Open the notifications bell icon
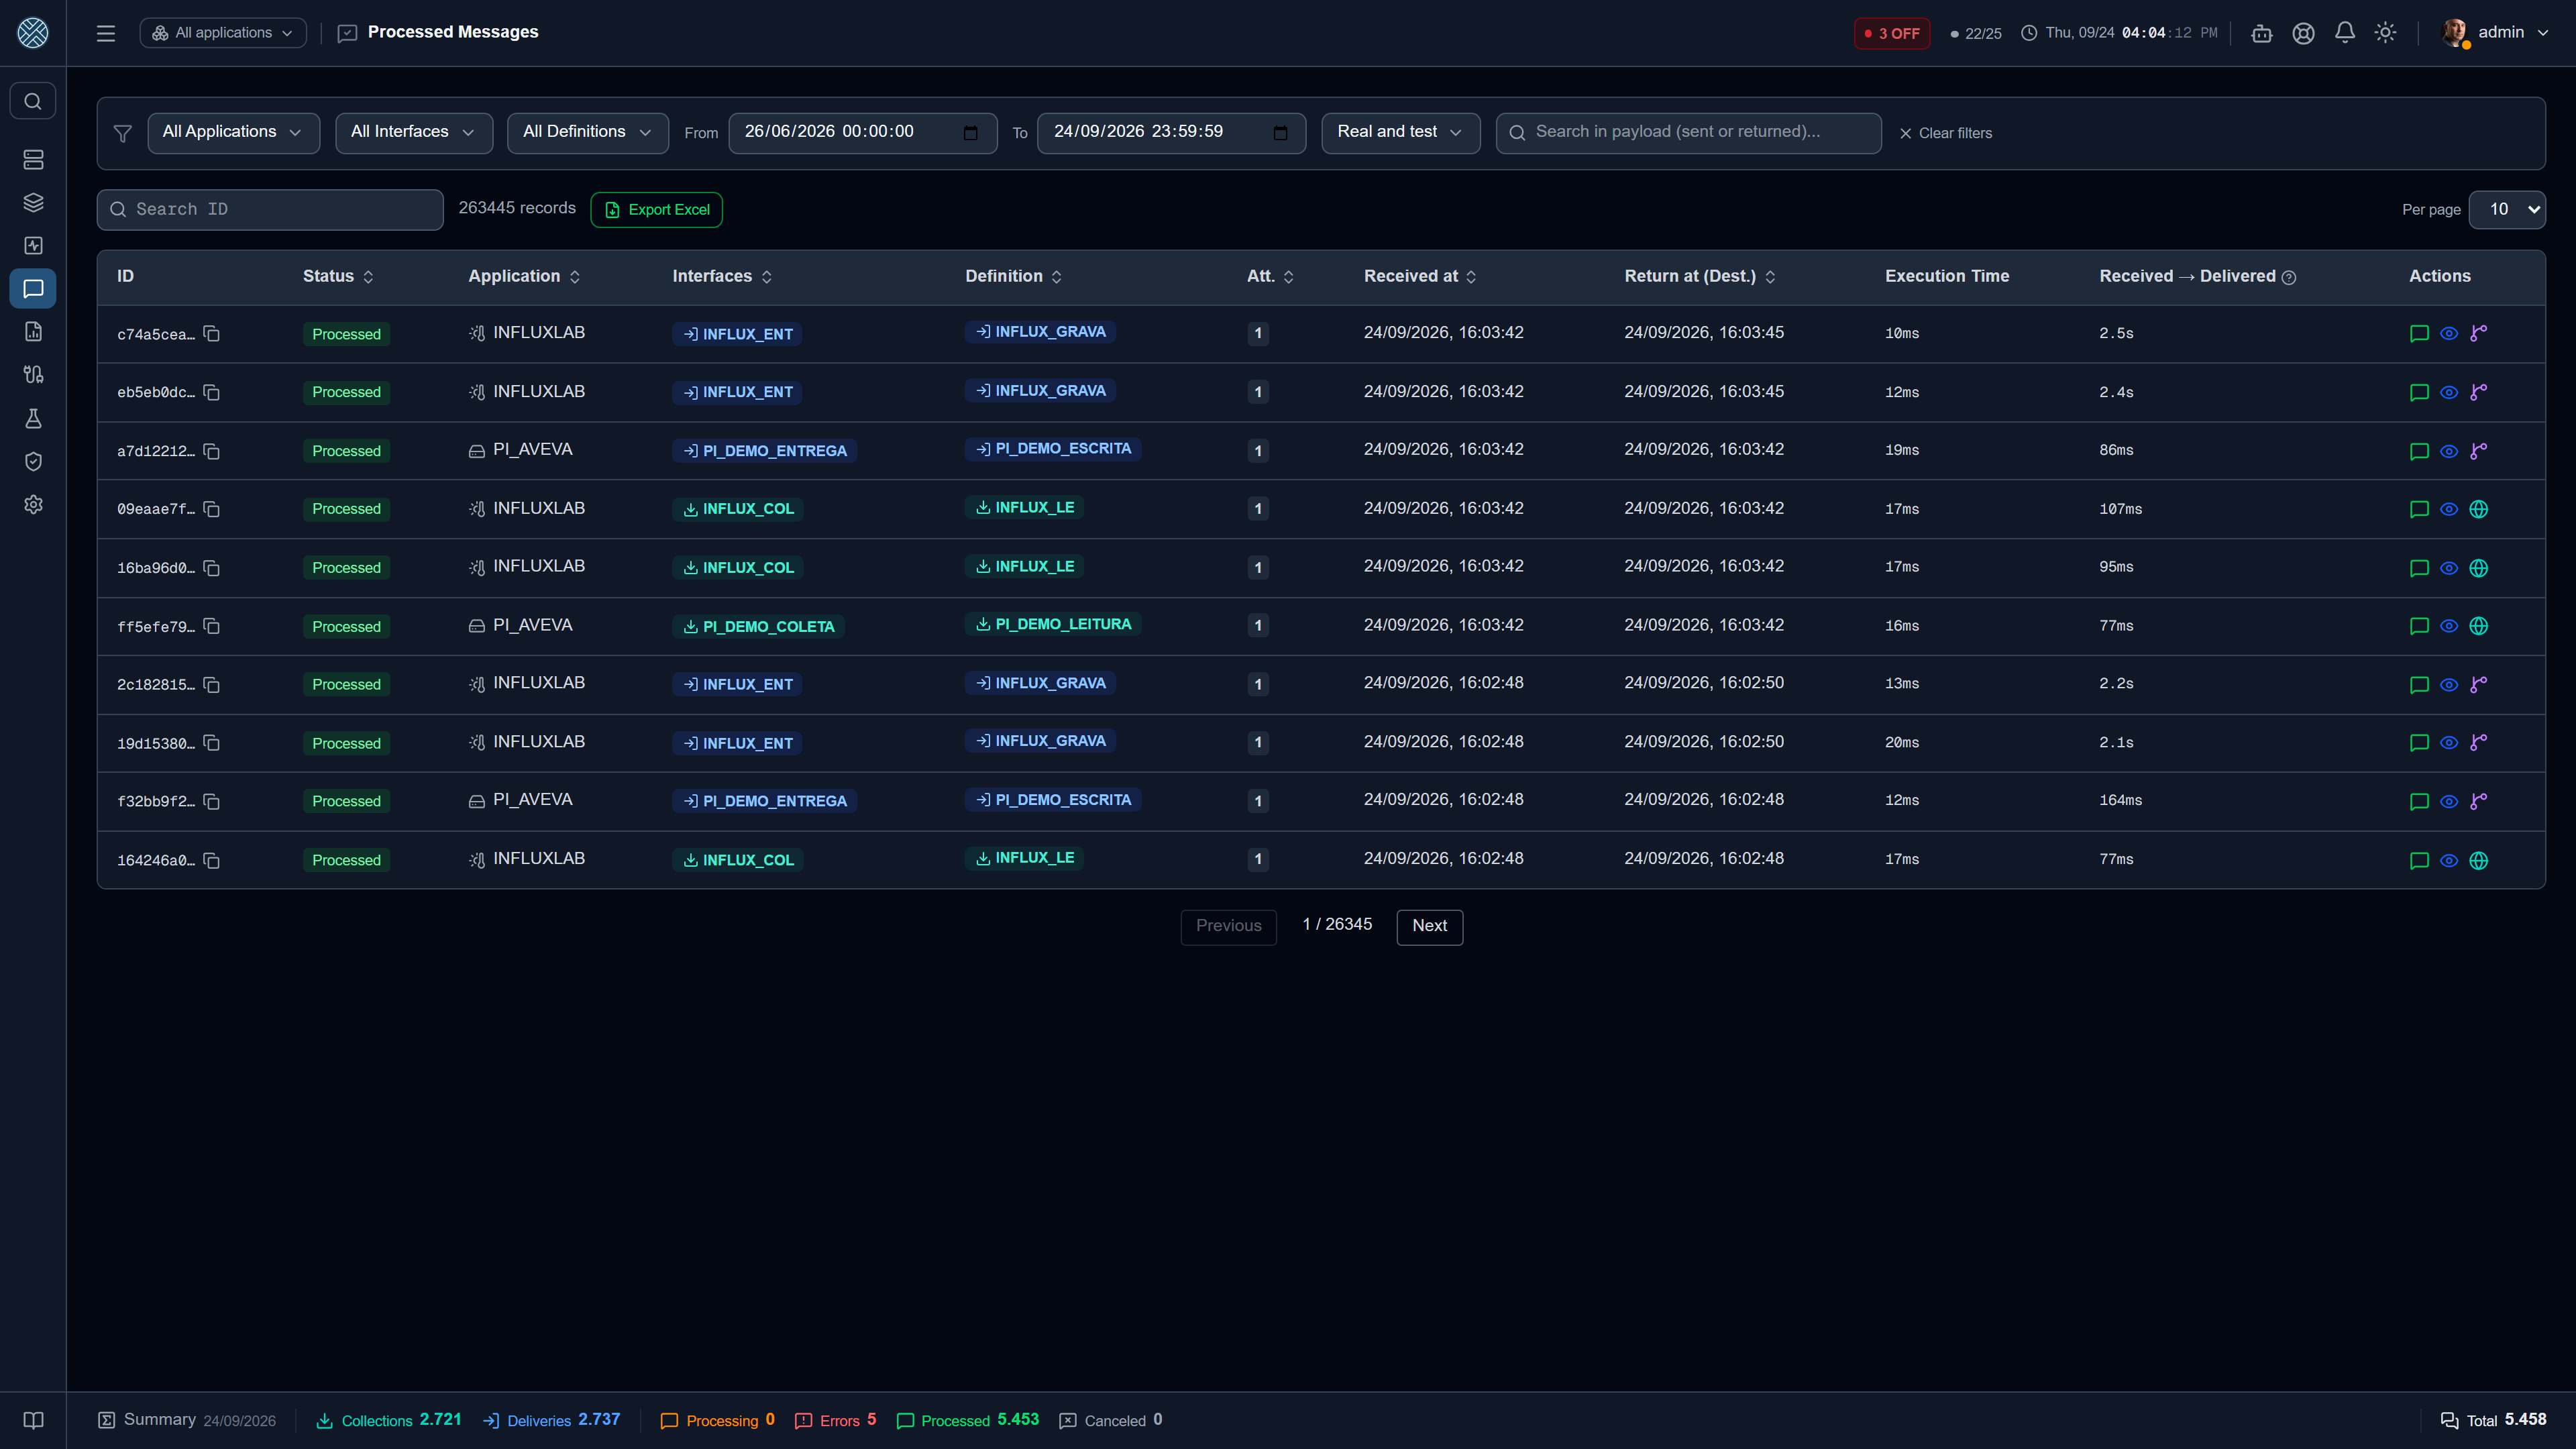The image size is (2576, 1449). (x=2344, y=33)
